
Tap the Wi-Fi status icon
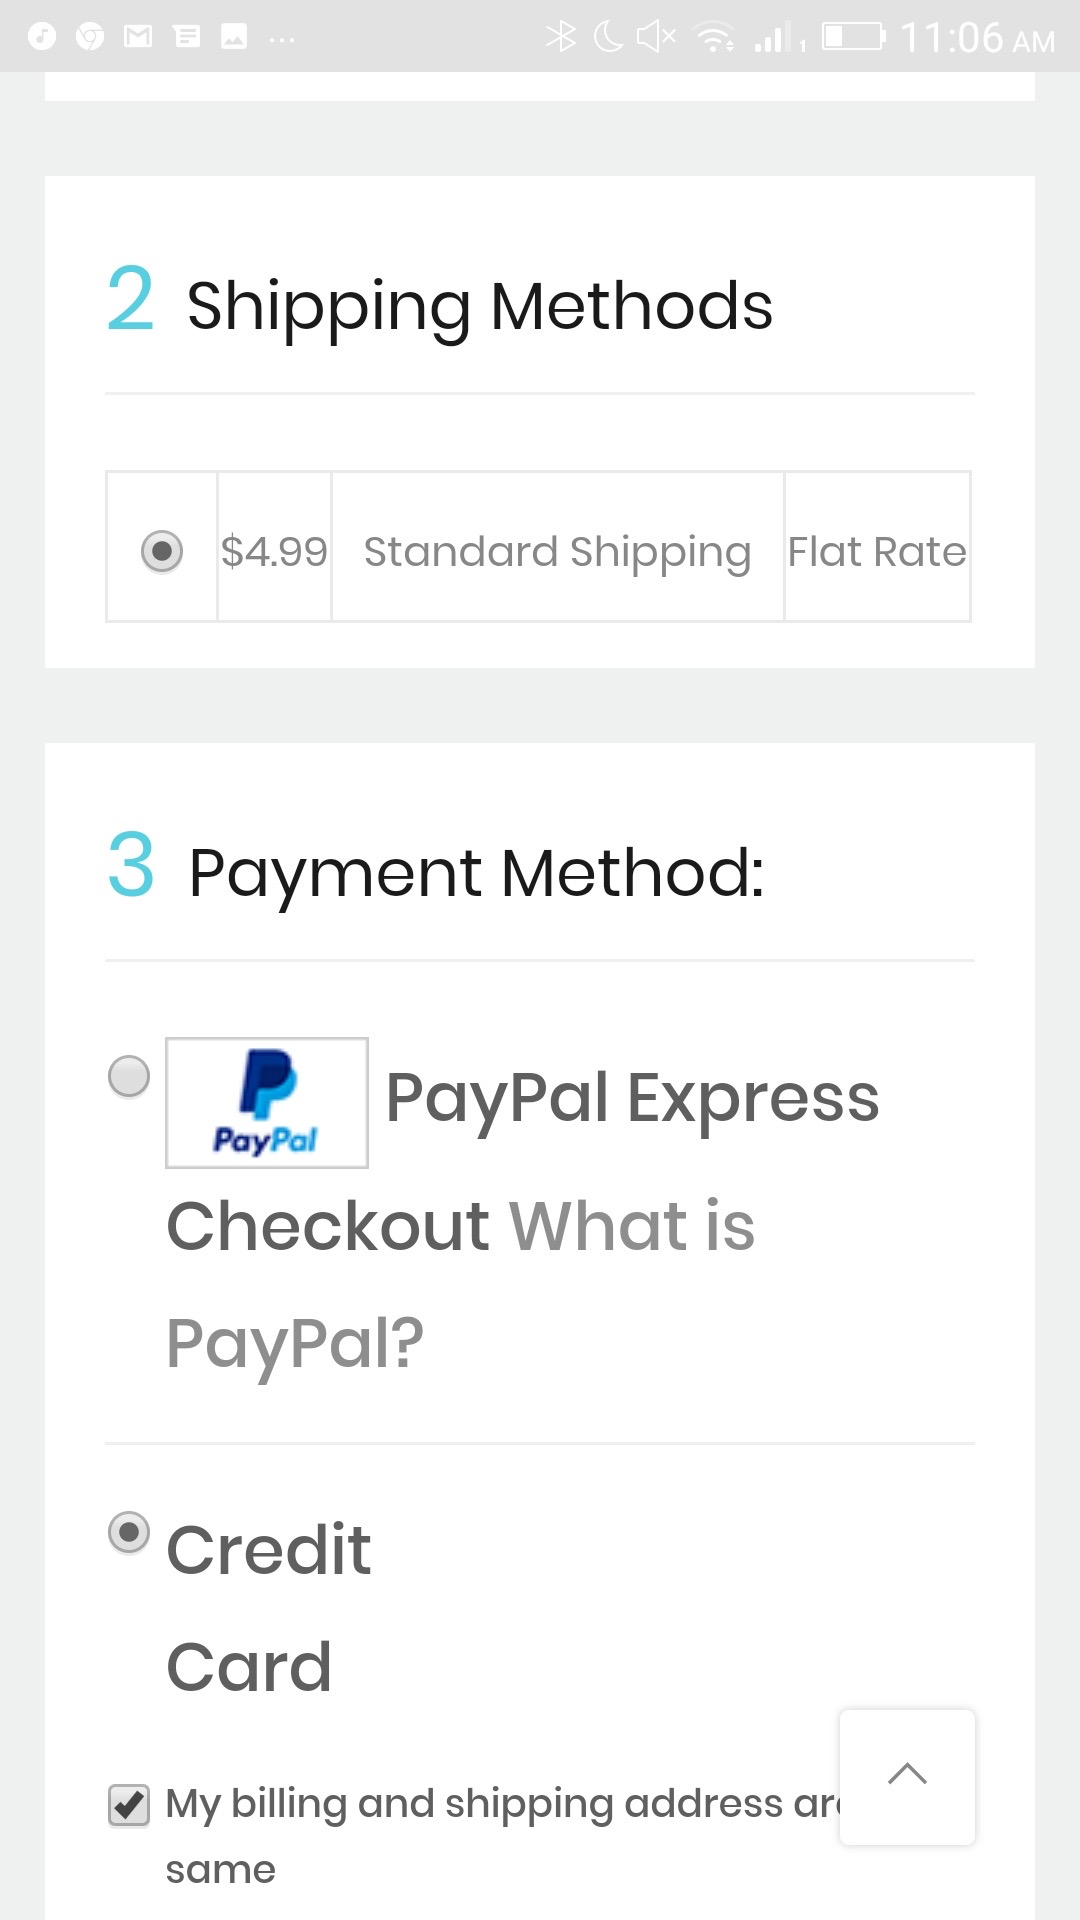[x=715, y=37]
